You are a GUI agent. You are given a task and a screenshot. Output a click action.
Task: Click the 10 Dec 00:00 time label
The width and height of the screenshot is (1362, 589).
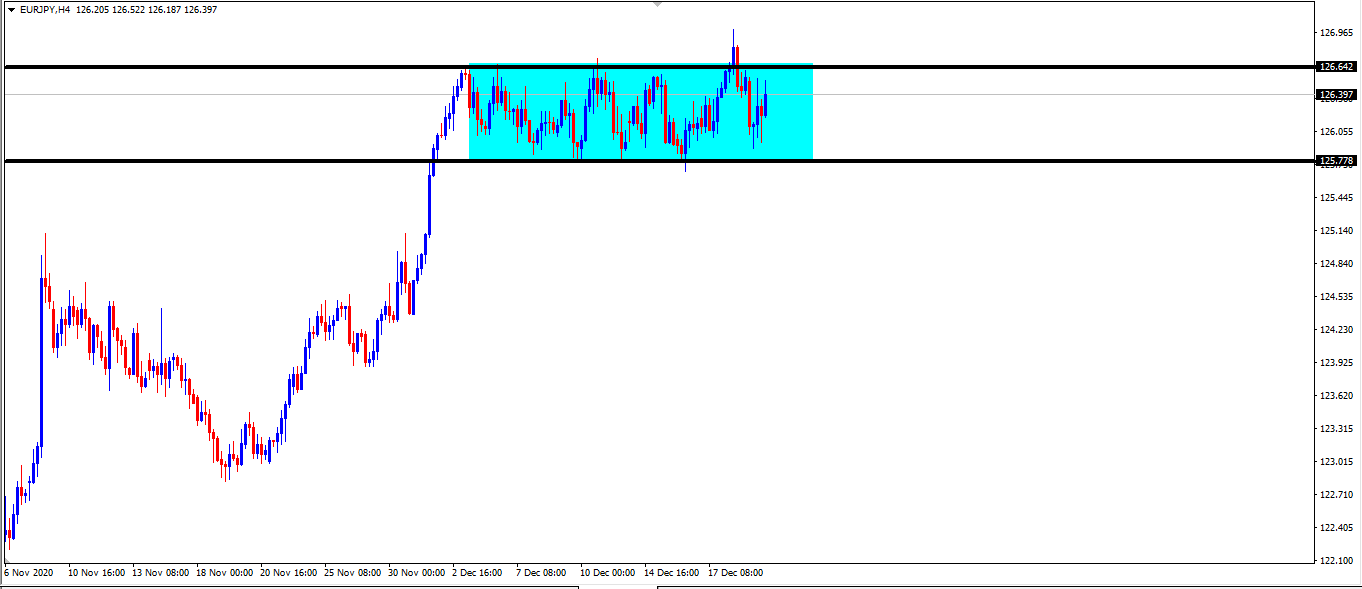click(608, 574)
